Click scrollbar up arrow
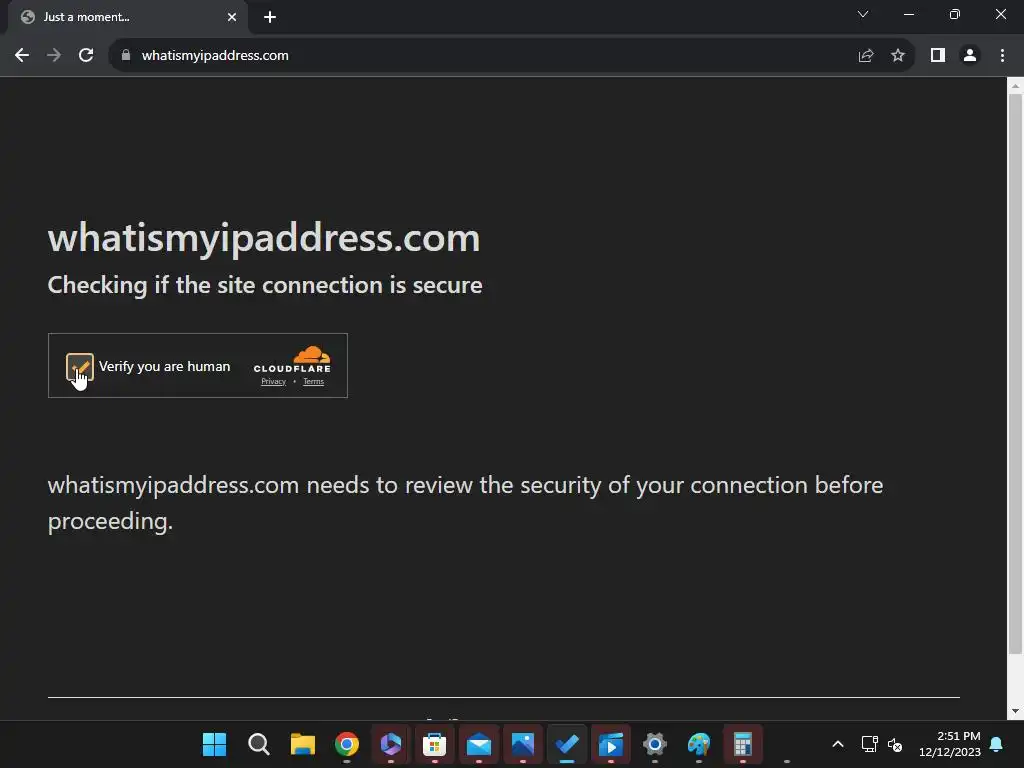1024x768 pixels. click(1015, 86)
